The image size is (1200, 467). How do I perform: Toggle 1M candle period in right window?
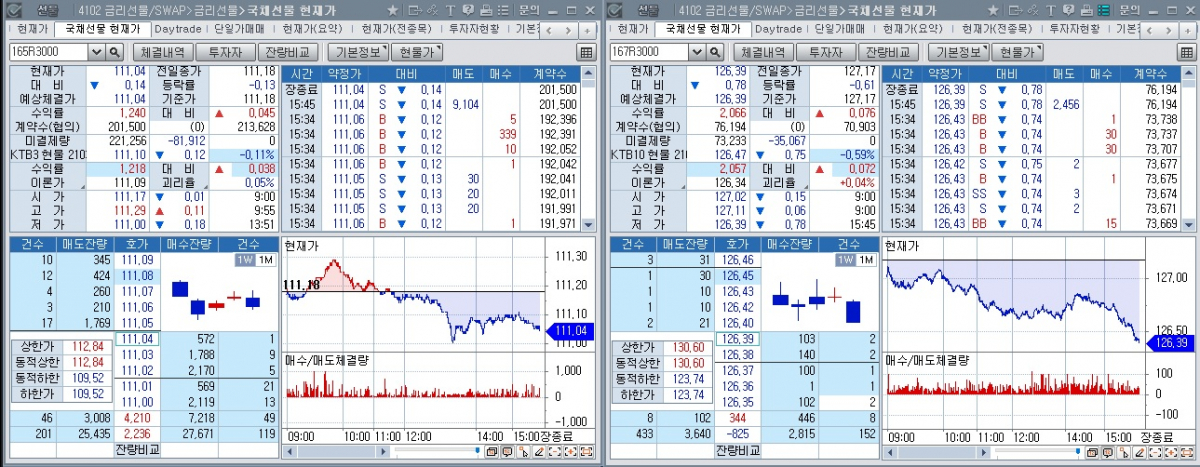pyautogui.click(x=866, y=260)
